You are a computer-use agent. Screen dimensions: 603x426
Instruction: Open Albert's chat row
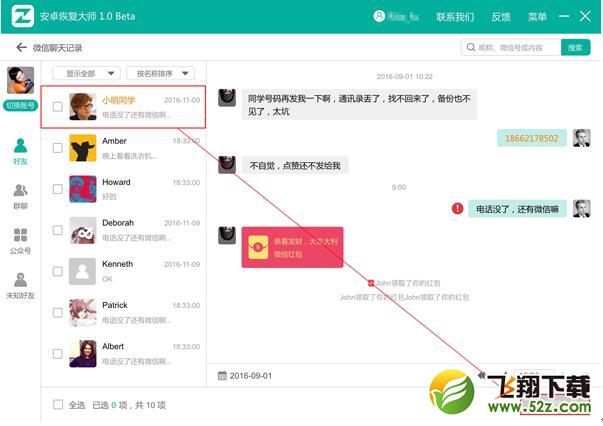pyautogui.click(x=123, y=353)
